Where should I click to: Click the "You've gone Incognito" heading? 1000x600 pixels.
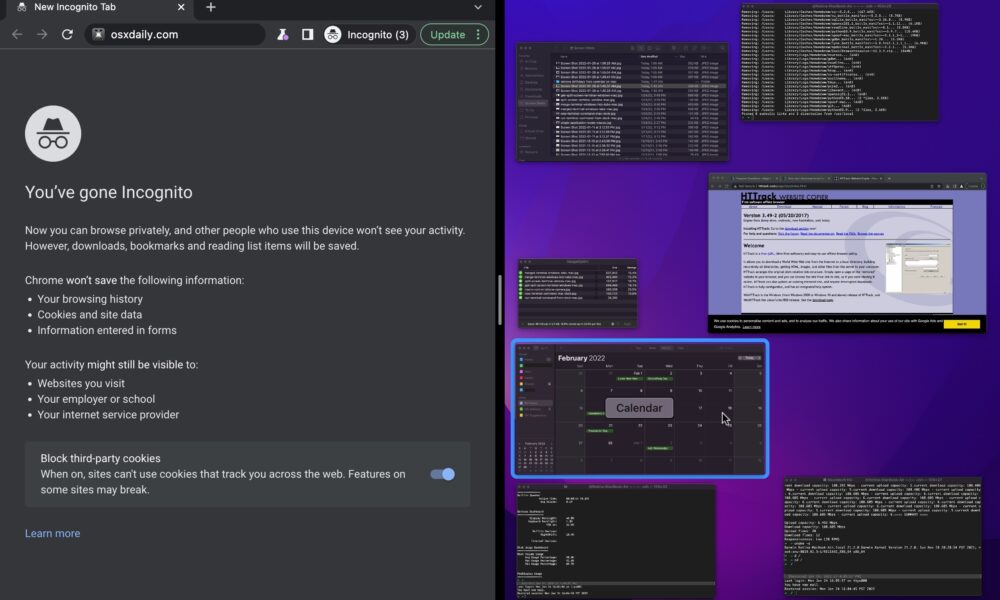coord(108,192)
